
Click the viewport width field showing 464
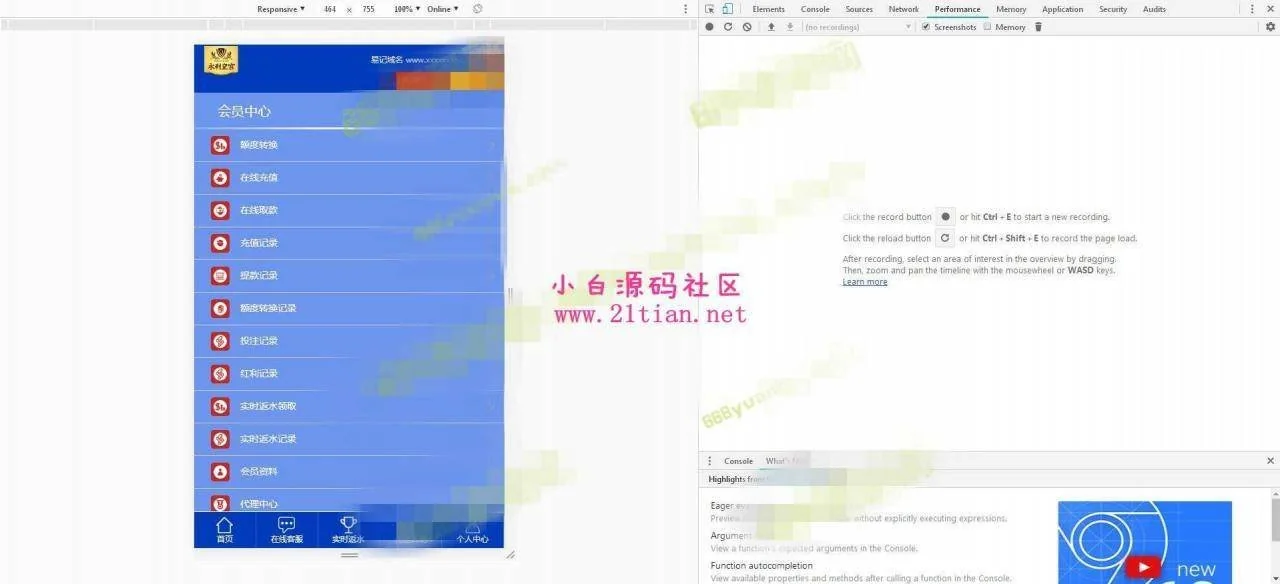(329, 9)
